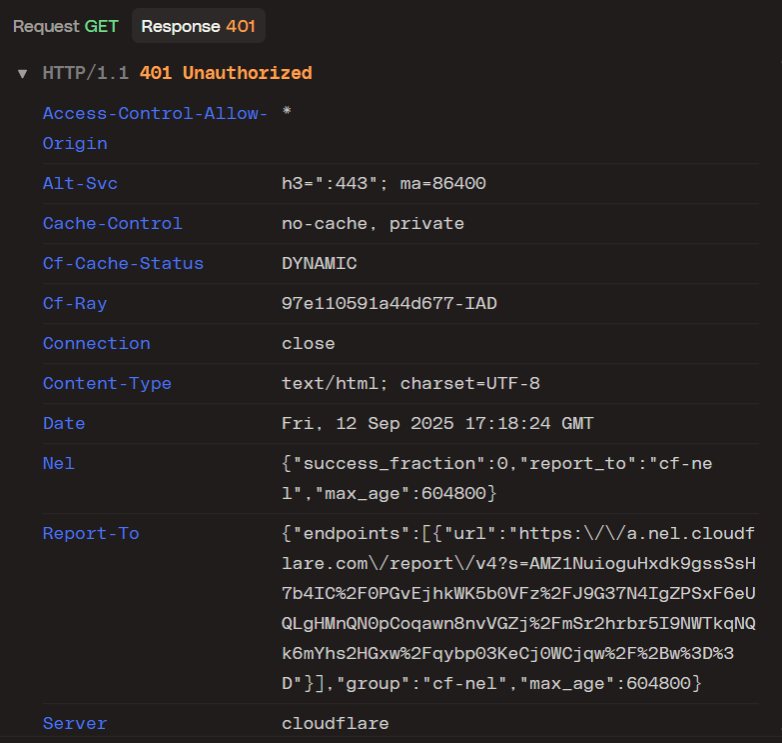Select the Cf-Ray header name
The width and height of the screenshot is (782, 743).
click(75, 304)
